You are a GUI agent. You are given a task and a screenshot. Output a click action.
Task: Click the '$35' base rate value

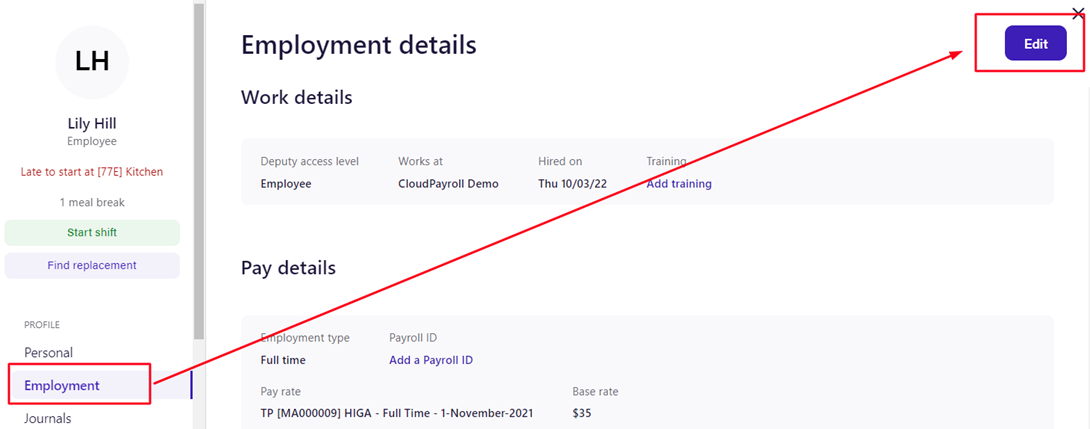(x=582, y=413)
